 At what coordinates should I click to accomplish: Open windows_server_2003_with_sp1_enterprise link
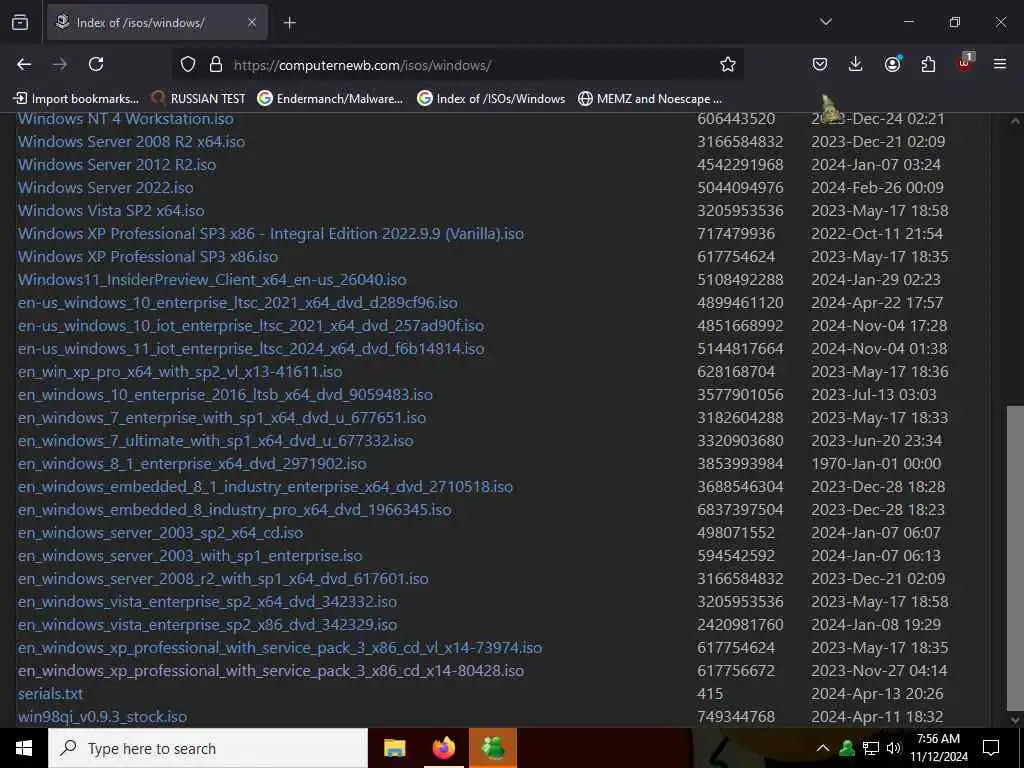[x=190, y=556]
